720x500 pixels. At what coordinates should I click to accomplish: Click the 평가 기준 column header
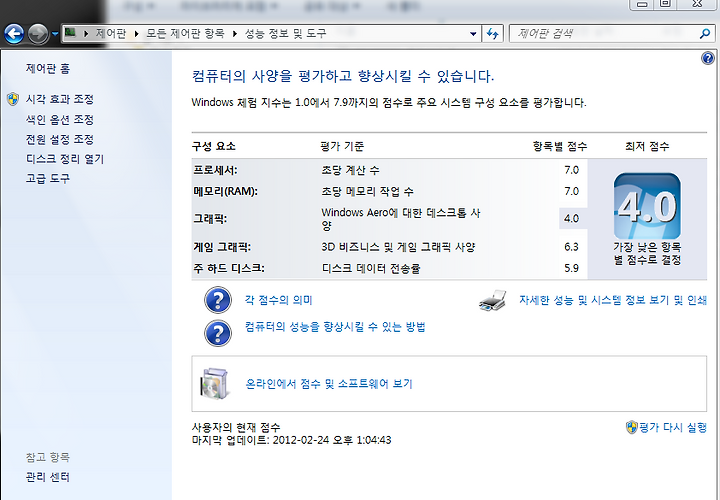[342, 146]
